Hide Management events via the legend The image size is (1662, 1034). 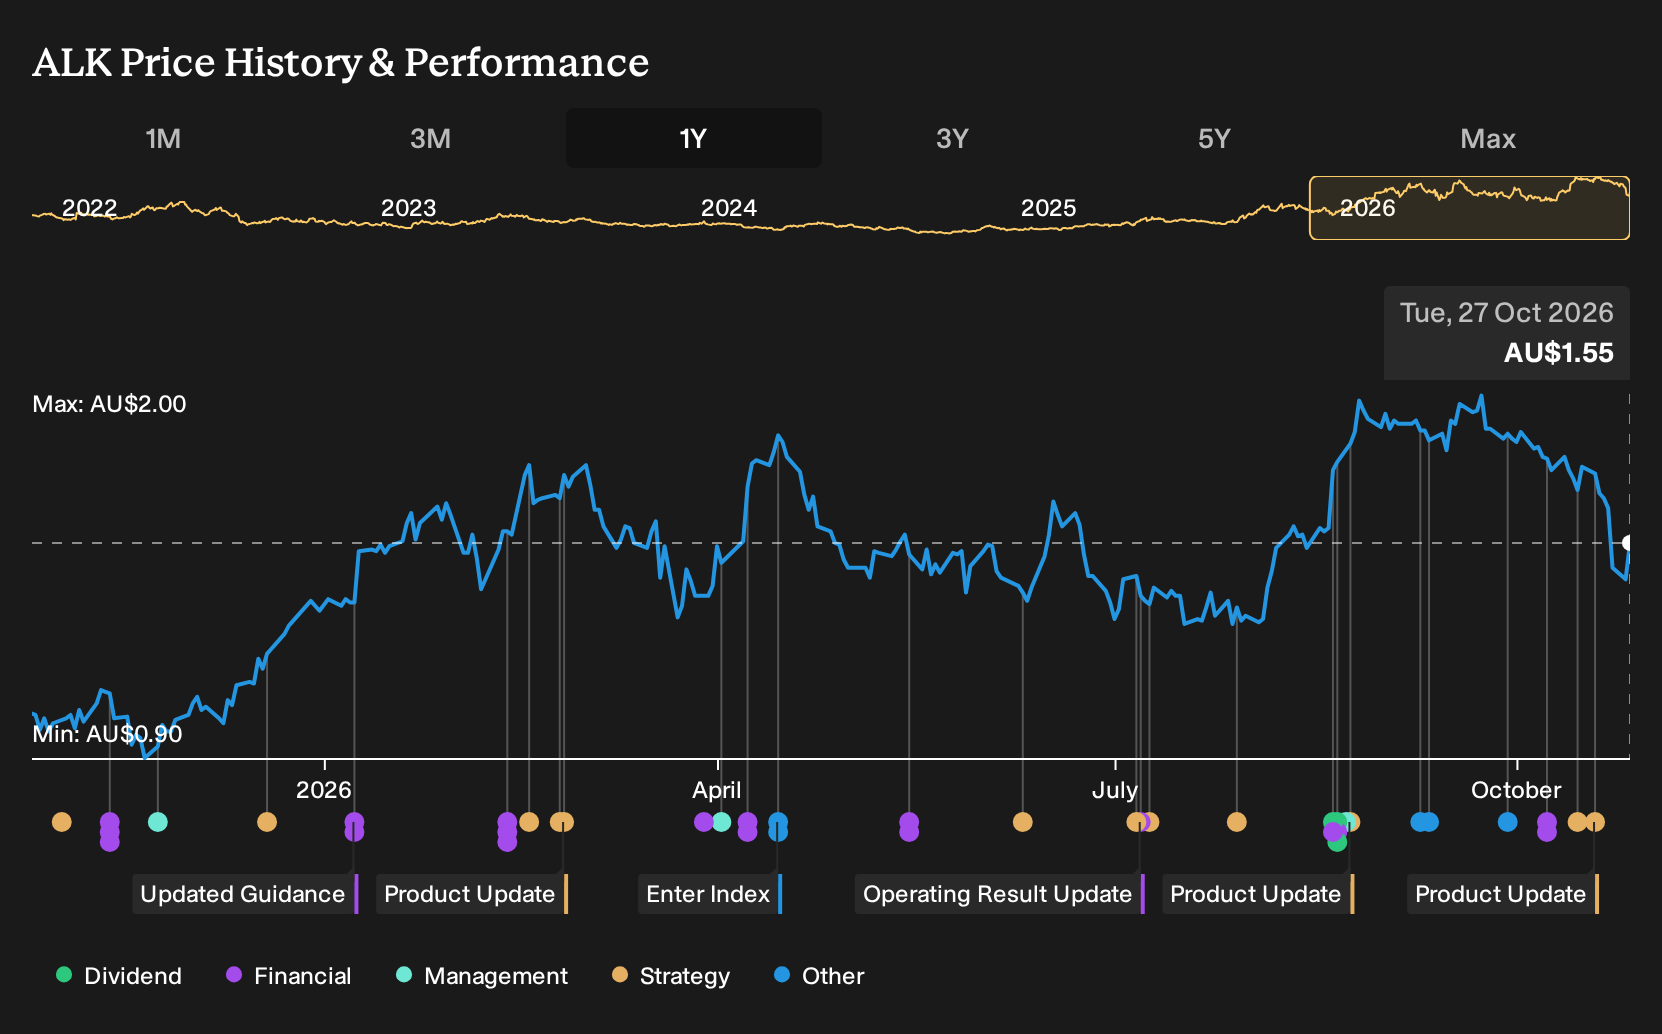pos(482,976)
